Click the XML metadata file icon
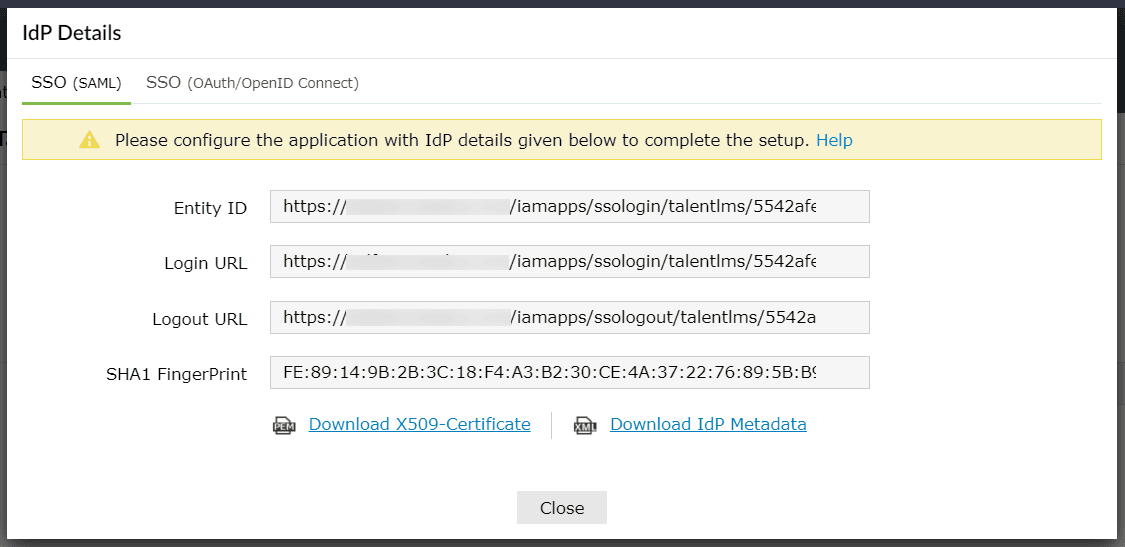1125x547 pixels. [x=585, y=425]
